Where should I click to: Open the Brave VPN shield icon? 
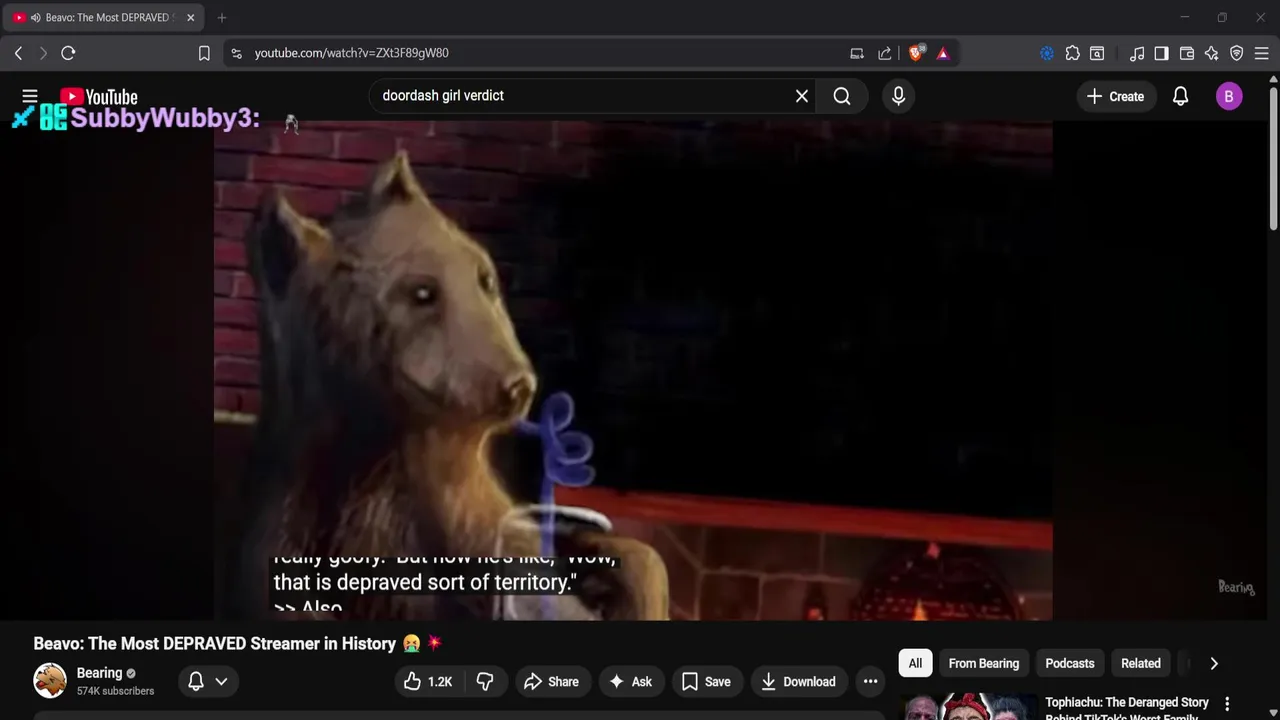point(1236,53)
